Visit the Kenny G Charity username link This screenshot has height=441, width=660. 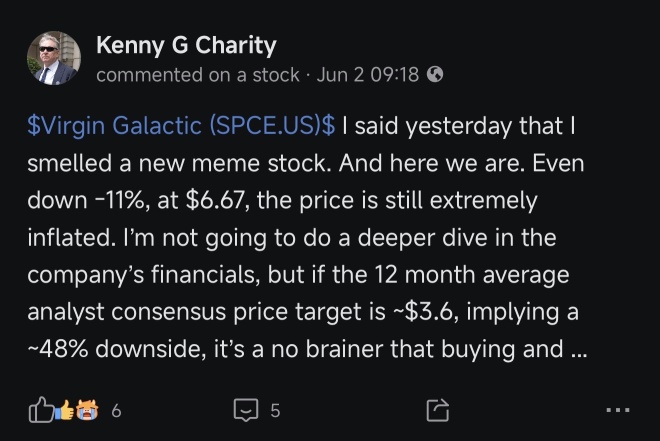coord(186,45)
